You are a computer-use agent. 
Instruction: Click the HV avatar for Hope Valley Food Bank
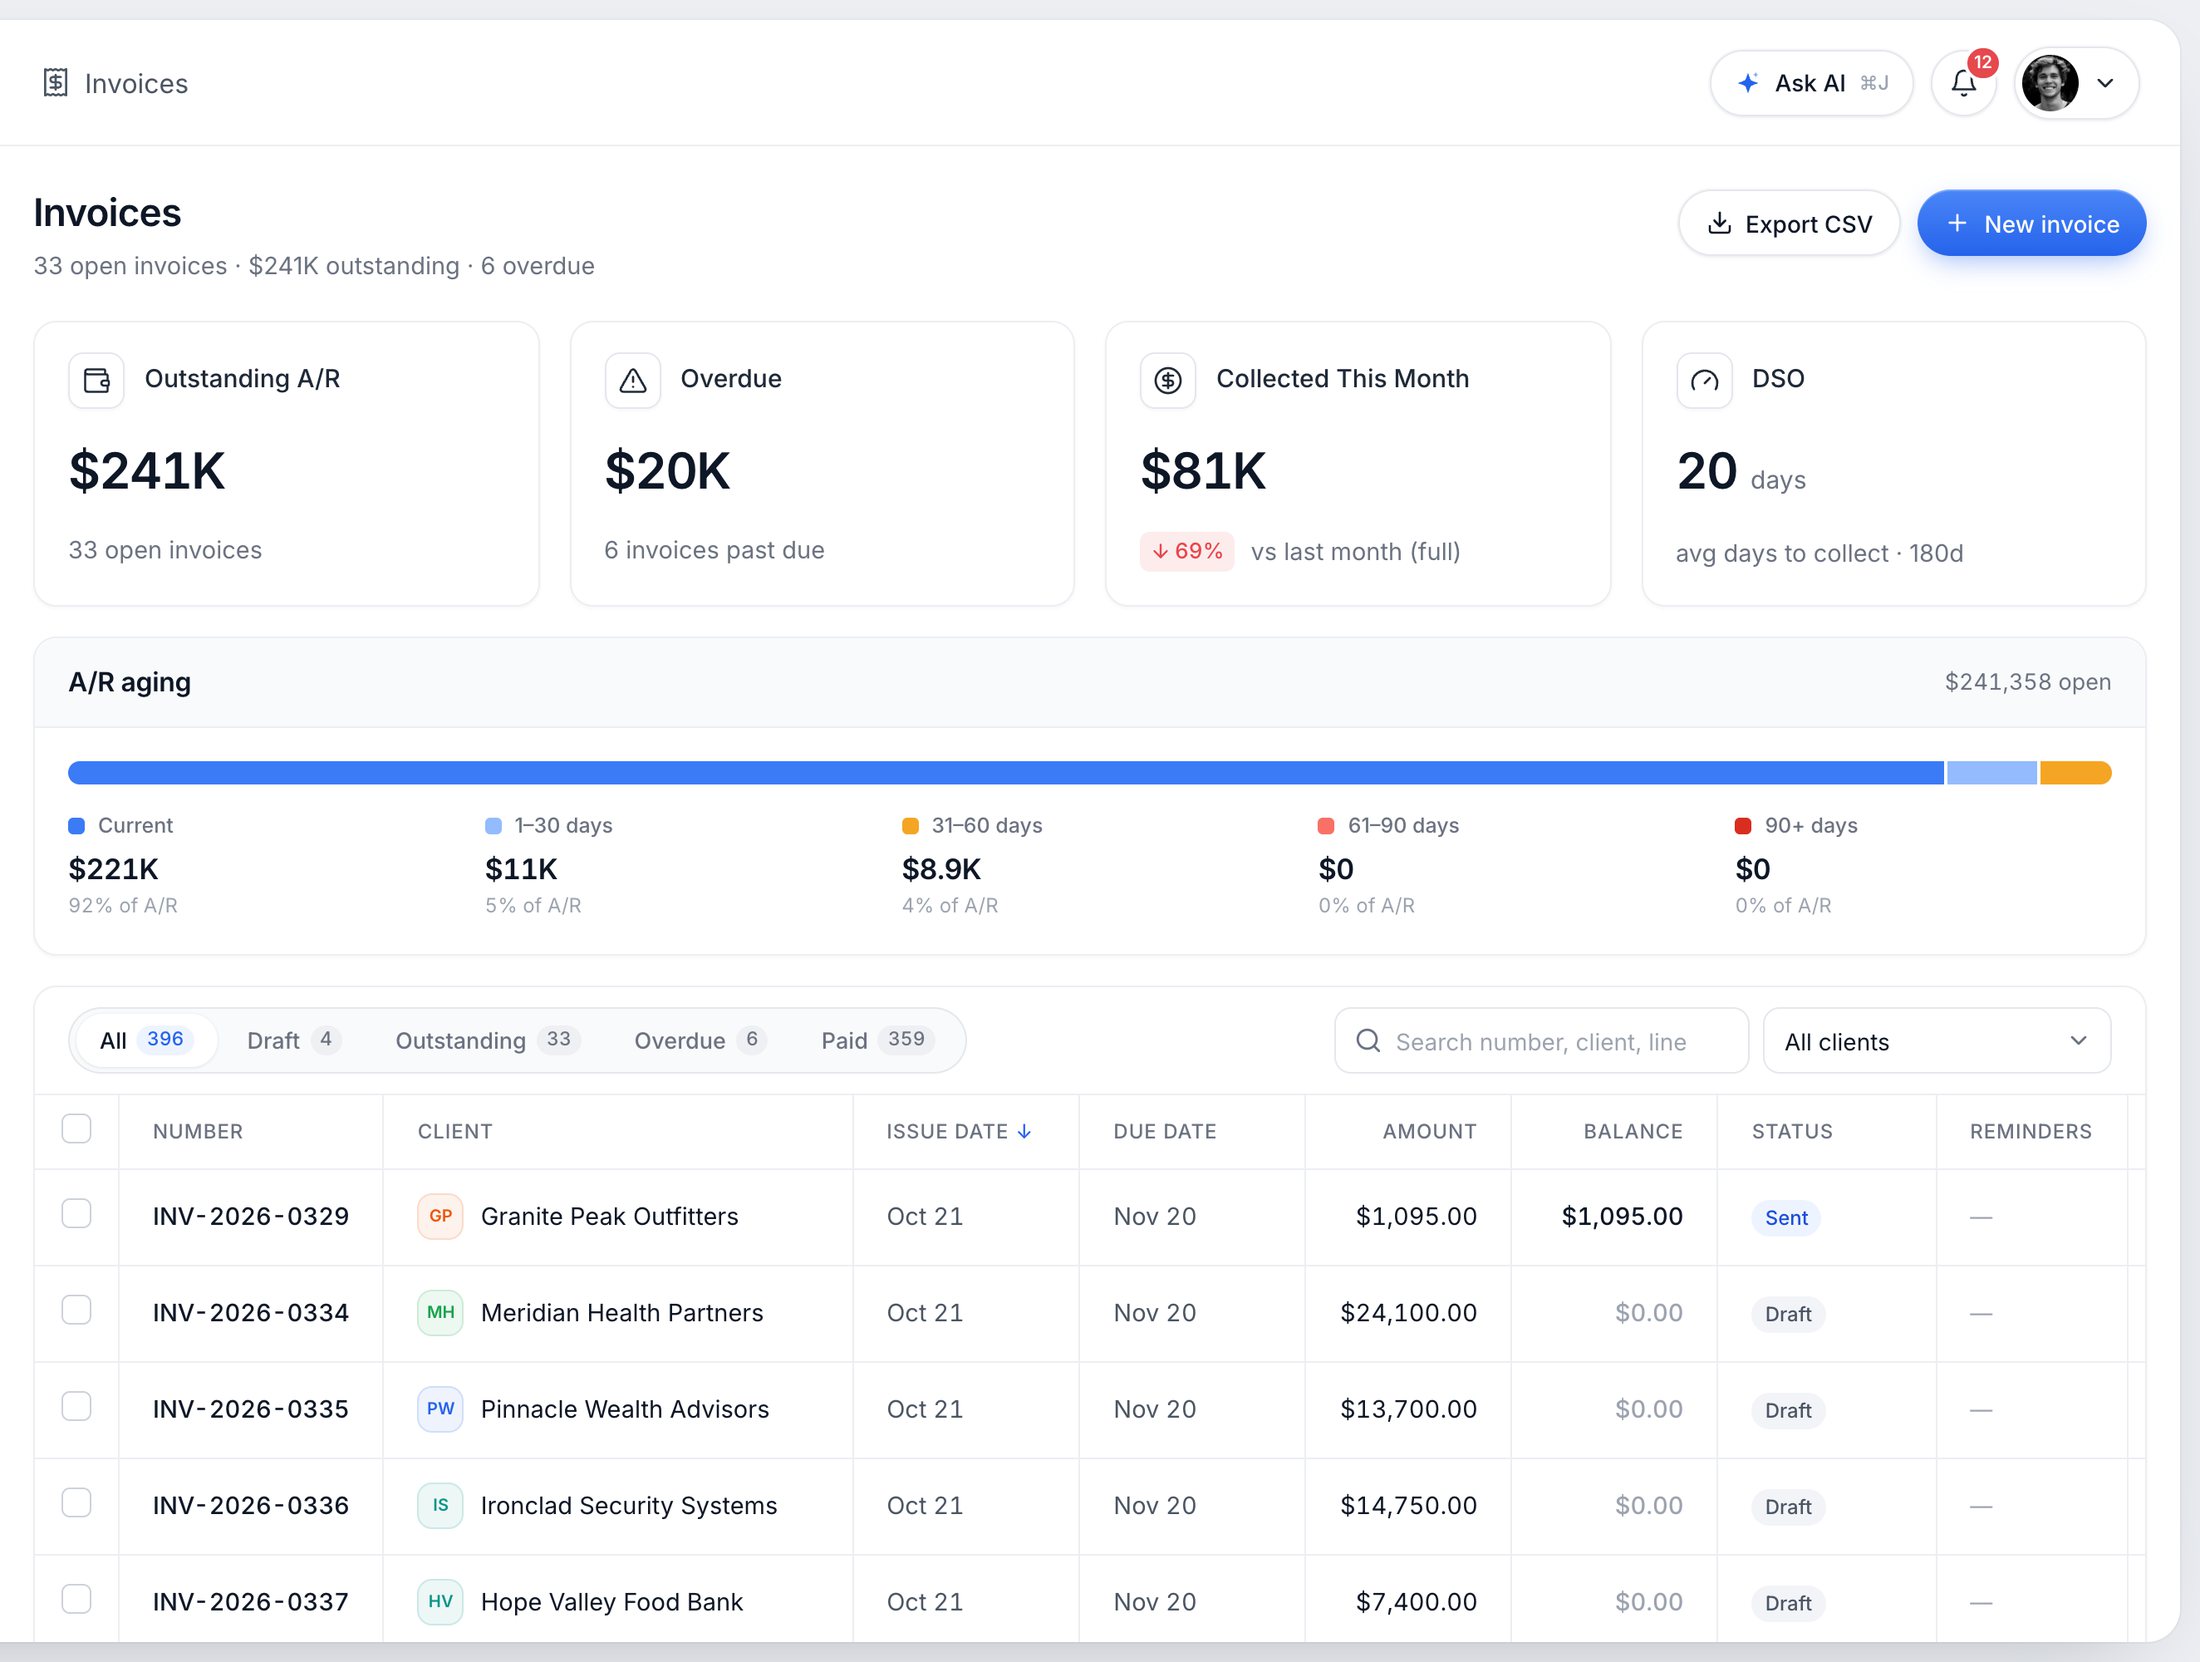[440, 1601]
